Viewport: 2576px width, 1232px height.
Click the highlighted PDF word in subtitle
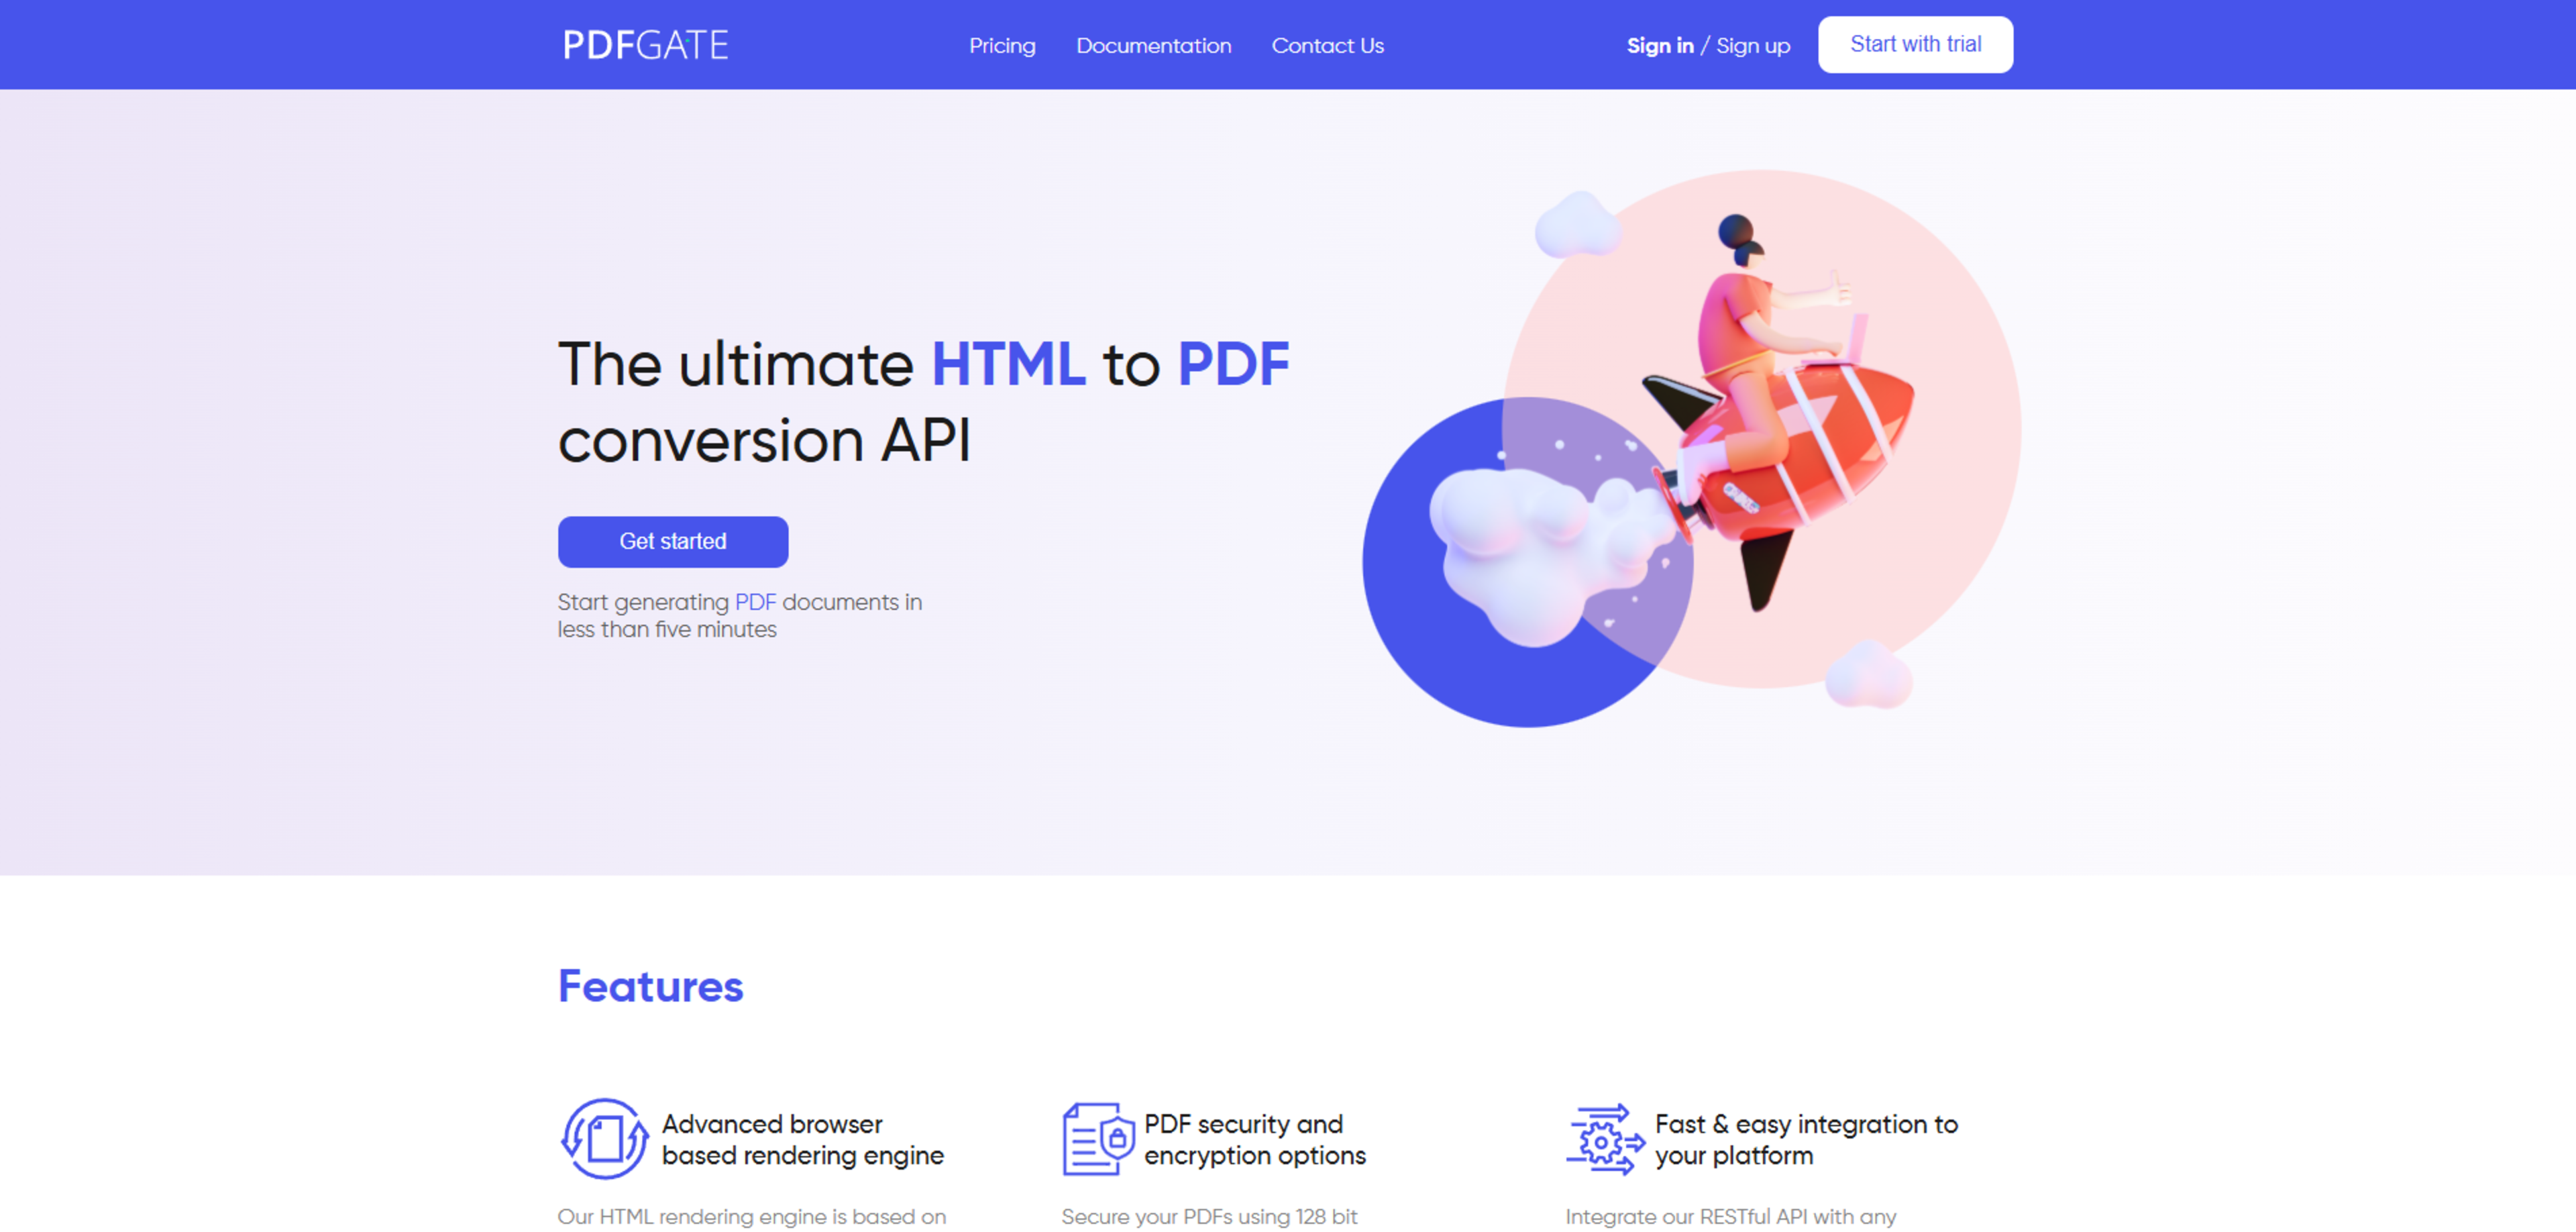point(755,602)
